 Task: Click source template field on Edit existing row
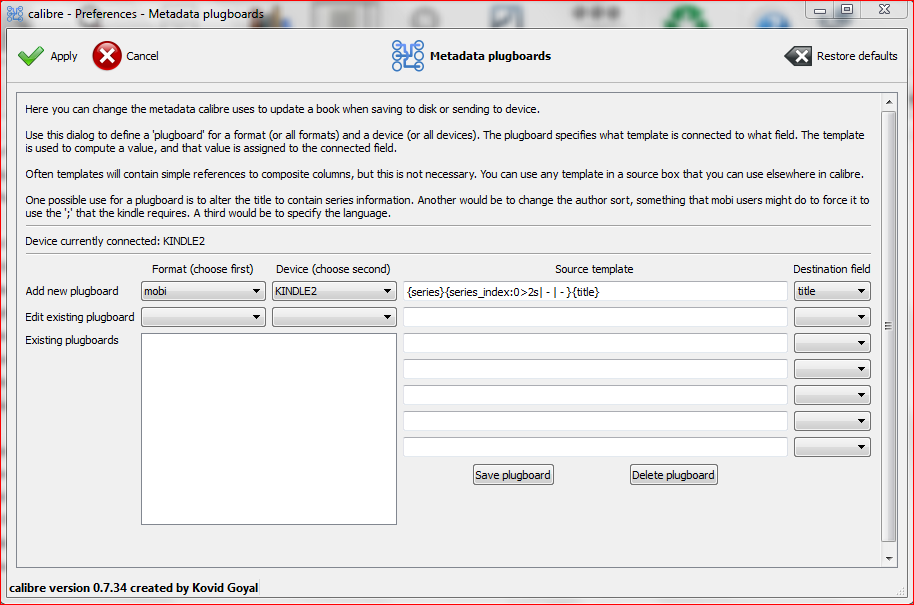coord(595,317)
